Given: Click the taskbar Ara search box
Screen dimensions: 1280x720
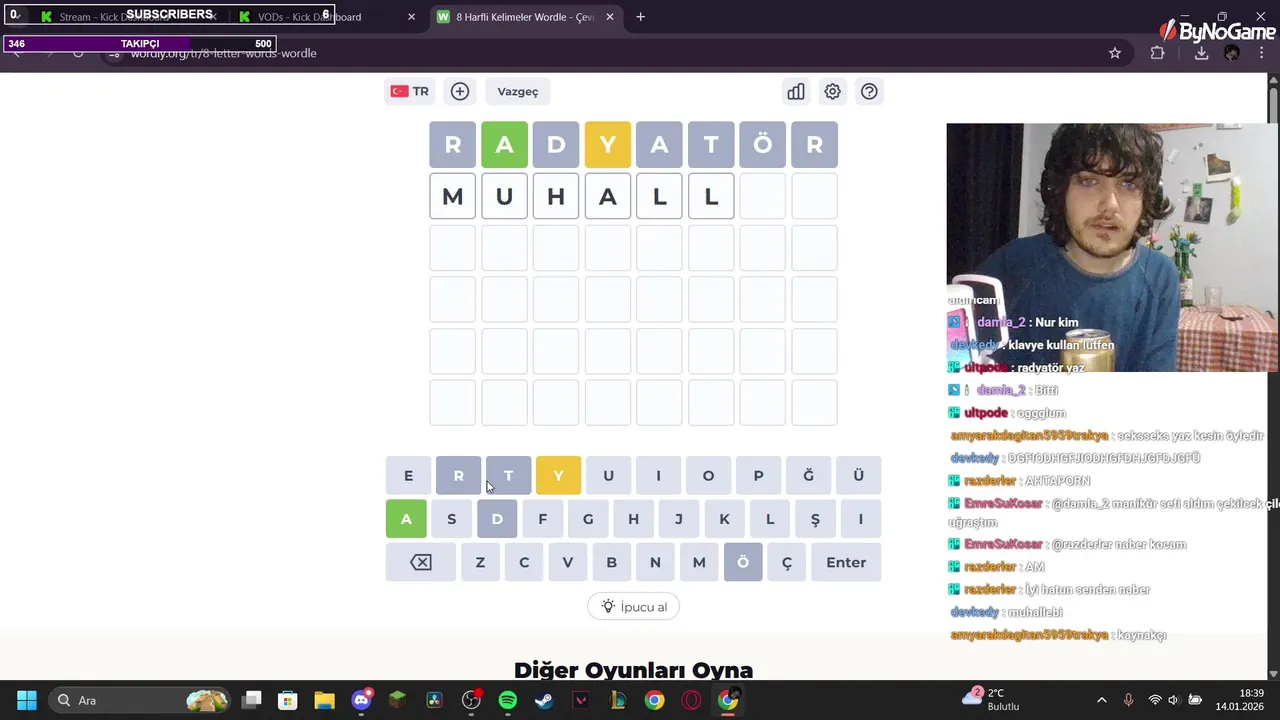Looking at the screenshot, I should (x=141, y=700).
